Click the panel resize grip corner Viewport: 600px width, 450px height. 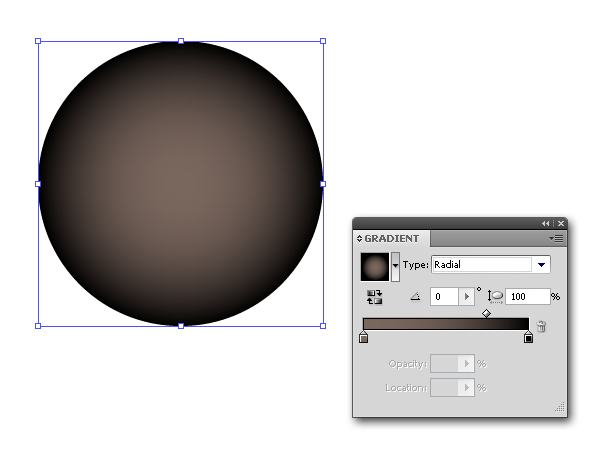click(560, 407)
